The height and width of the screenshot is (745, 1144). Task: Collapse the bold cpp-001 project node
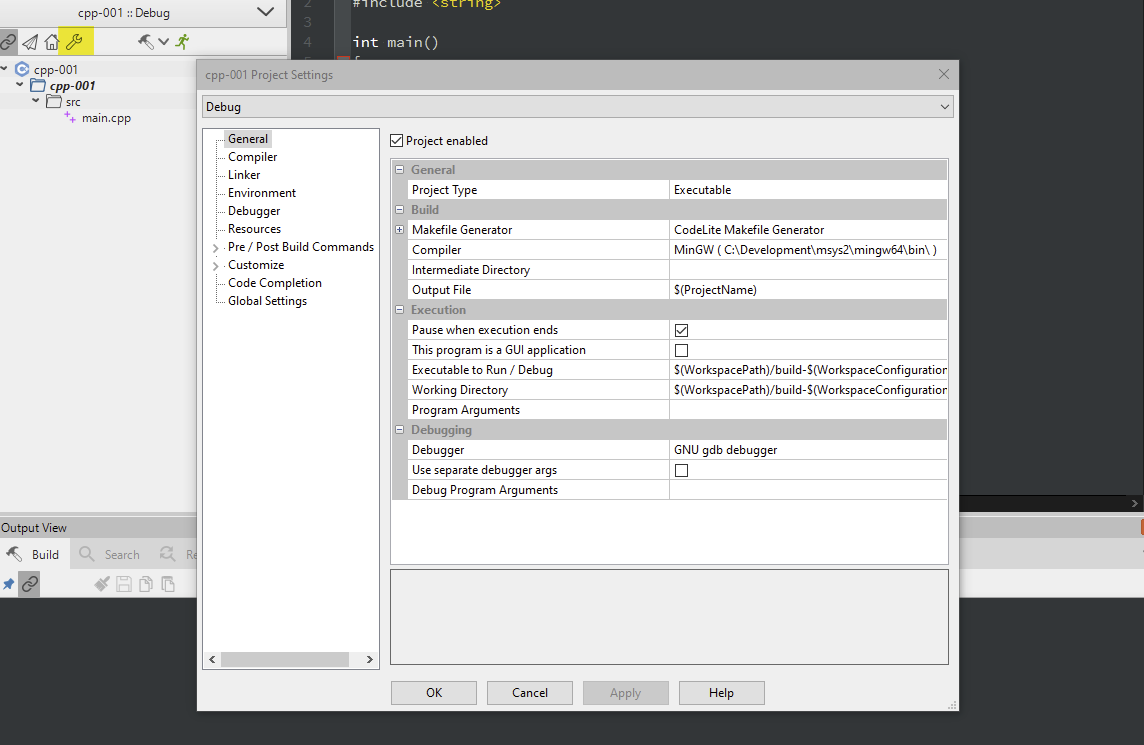[x=20, y=85]
